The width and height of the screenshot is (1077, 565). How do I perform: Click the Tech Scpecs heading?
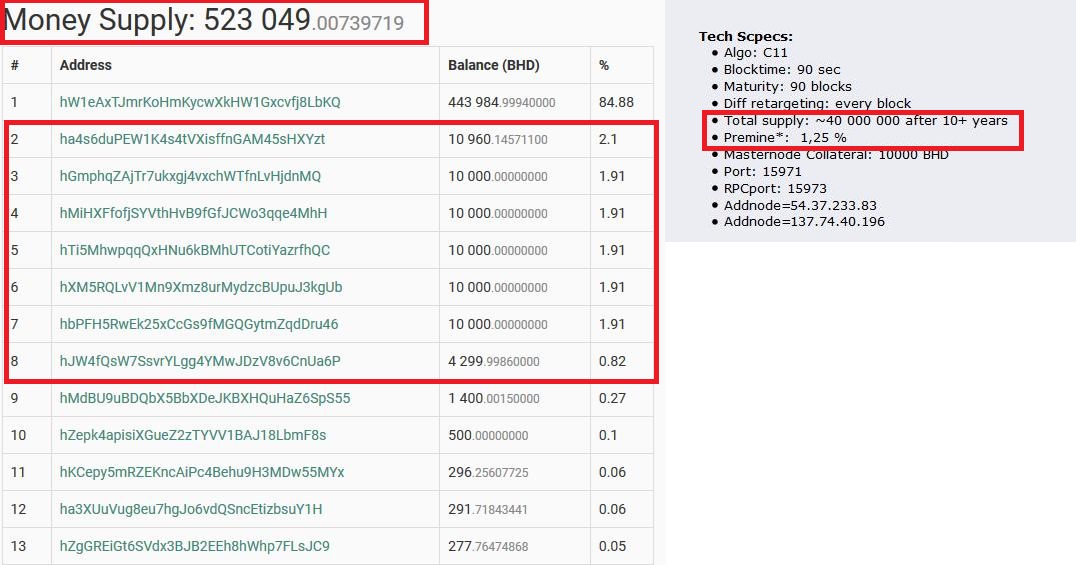click(x=745, y=36)
